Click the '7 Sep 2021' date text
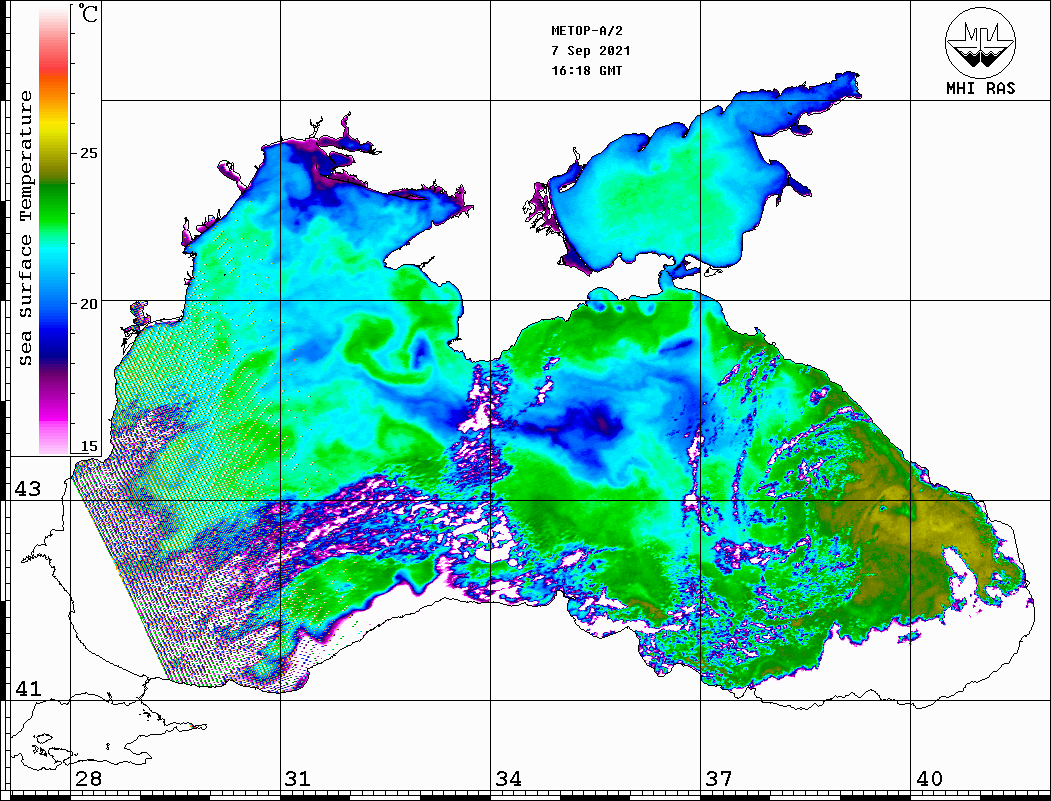 [591, 51]
